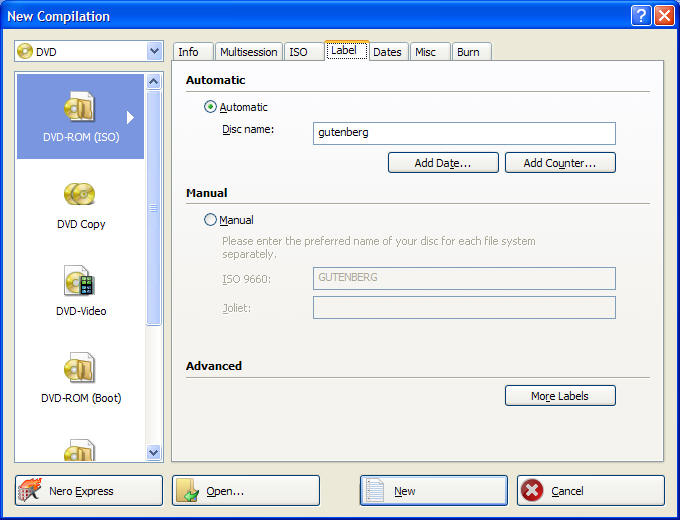Click the Disc name field containing gutenberg
The height and width of the screenshot is (520, 680).
pyautogui.click(x=464, y=133)
